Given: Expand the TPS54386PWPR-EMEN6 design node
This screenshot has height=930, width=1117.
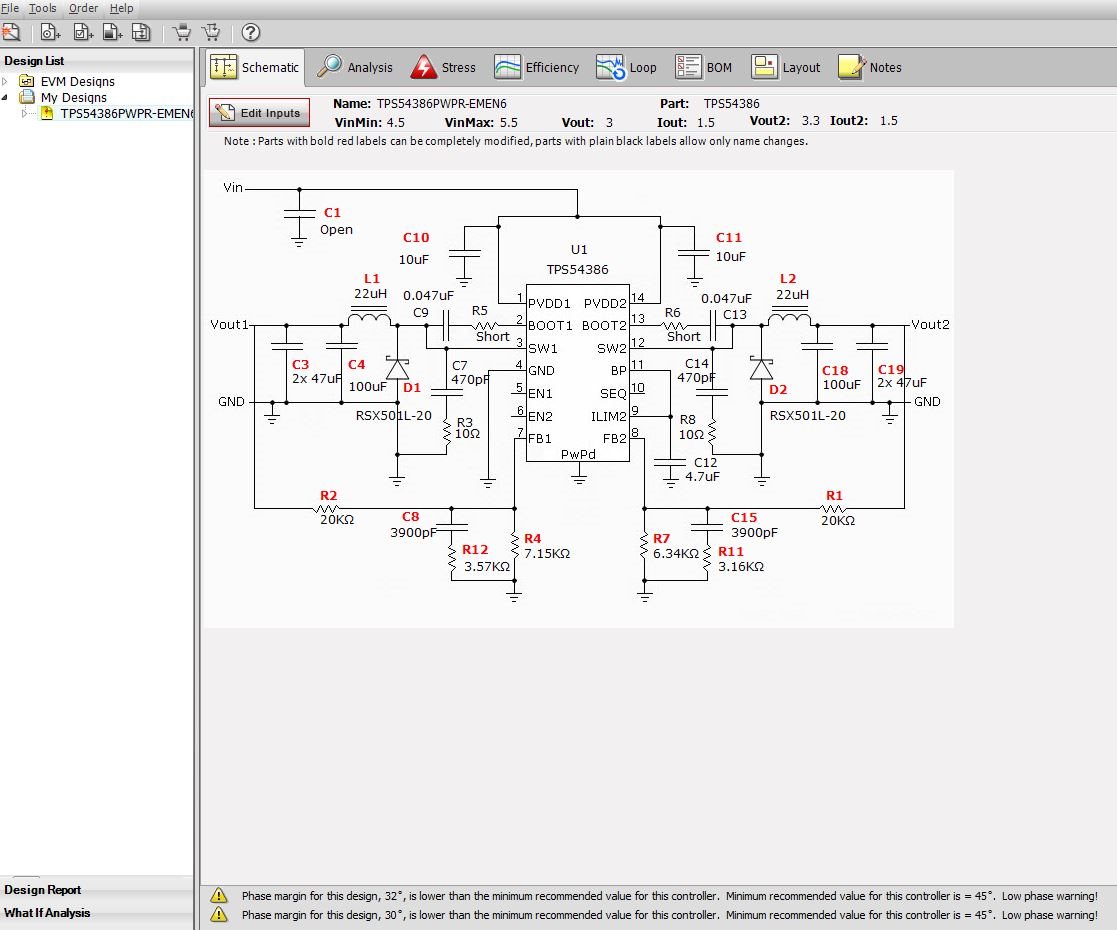Looking at the screenshot, I should (x=24, y=113).
